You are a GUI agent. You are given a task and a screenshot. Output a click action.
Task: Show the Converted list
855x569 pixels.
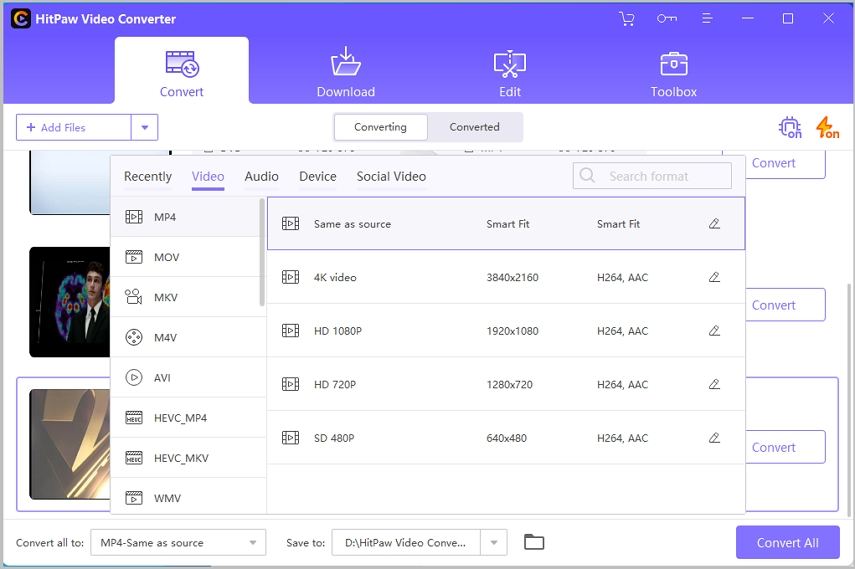474,127
